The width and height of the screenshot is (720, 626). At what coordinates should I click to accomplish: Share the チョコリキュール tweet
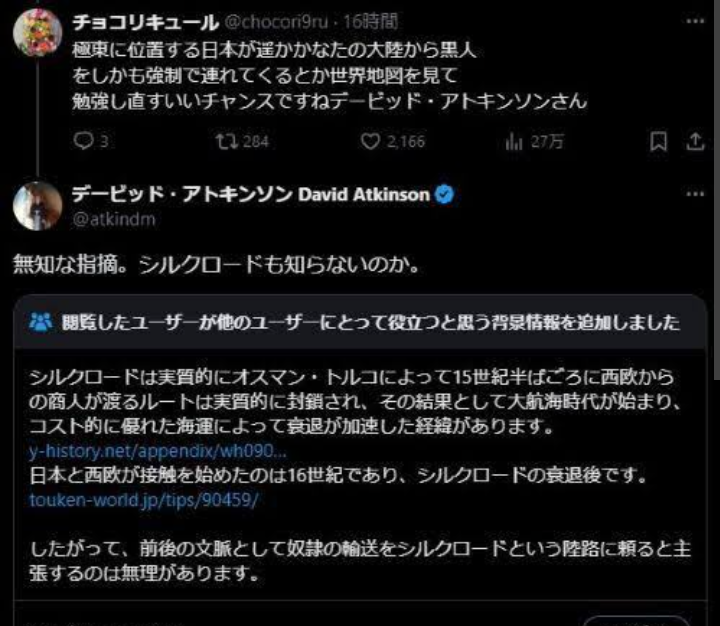[x=695, y=141]
